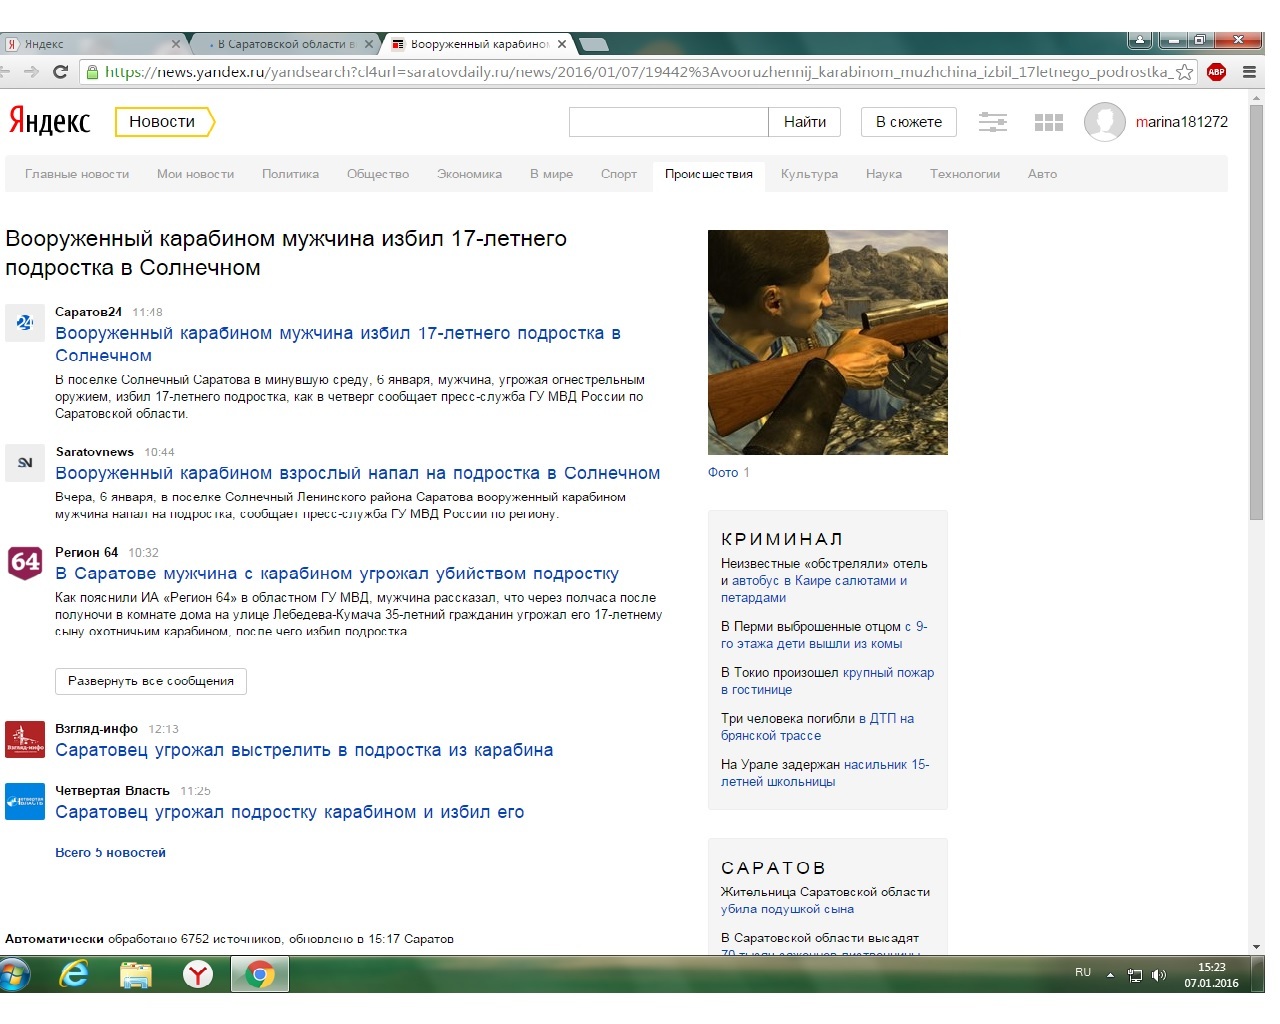Click the user avatar icon
The image size is (1280, 1024).
pyautogui.click(x=1104, y=122)
